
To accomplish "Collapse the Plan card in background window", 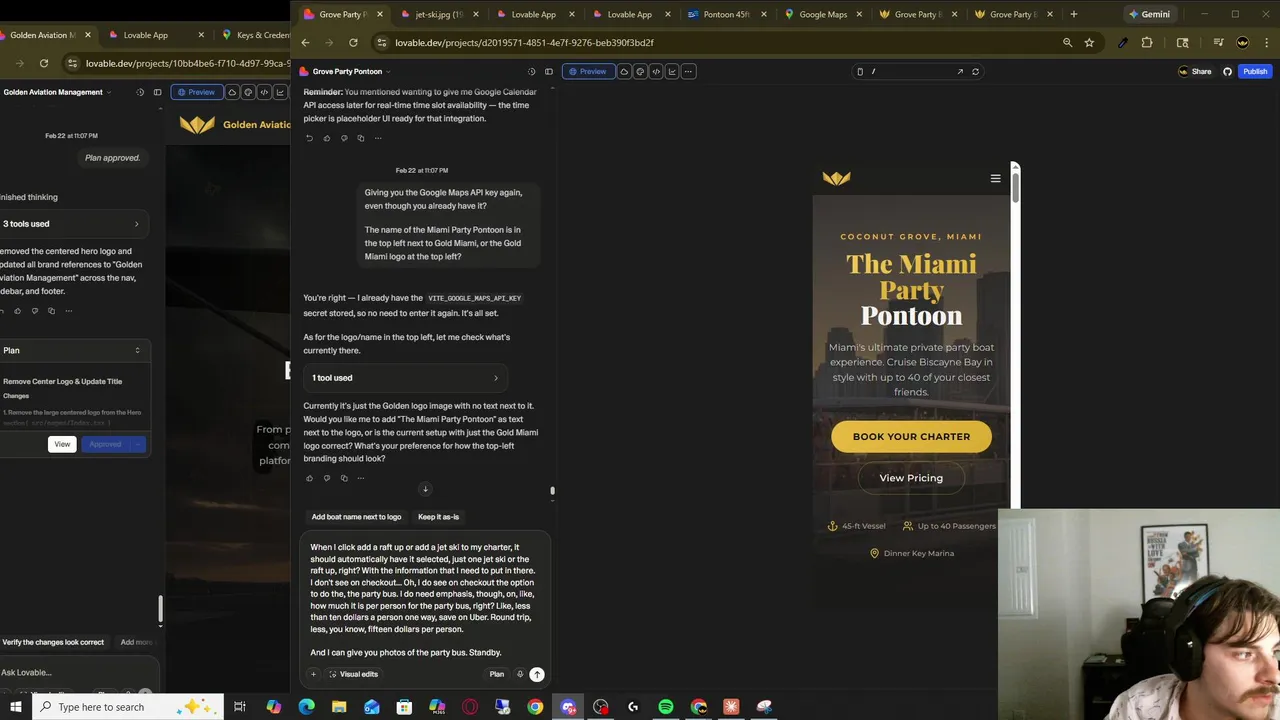I will [137, 350].
